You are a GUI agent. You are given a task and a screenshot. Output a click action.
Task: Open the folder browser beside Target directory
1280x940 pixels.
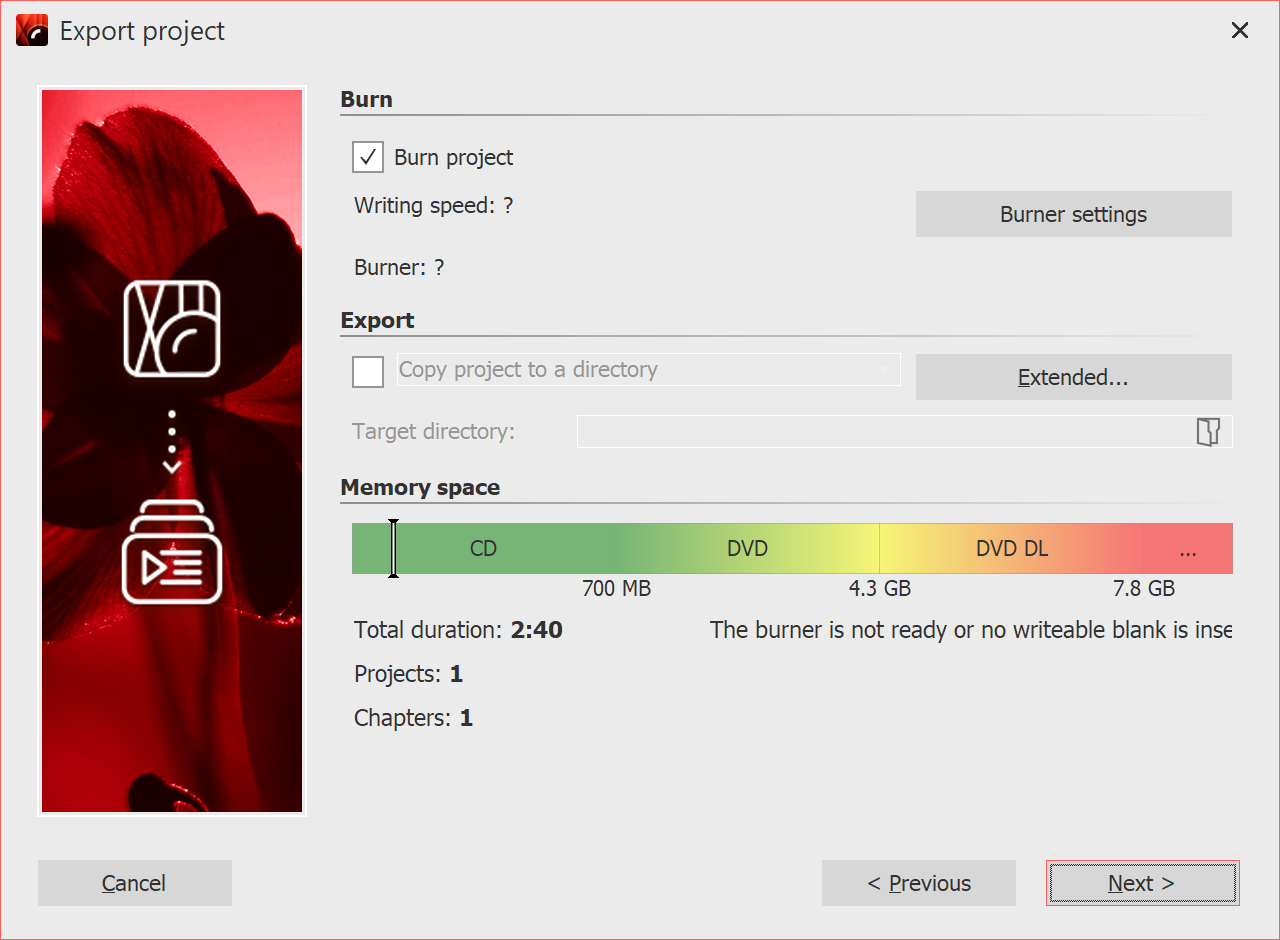pyautogui.click(x=1208, y=431)
